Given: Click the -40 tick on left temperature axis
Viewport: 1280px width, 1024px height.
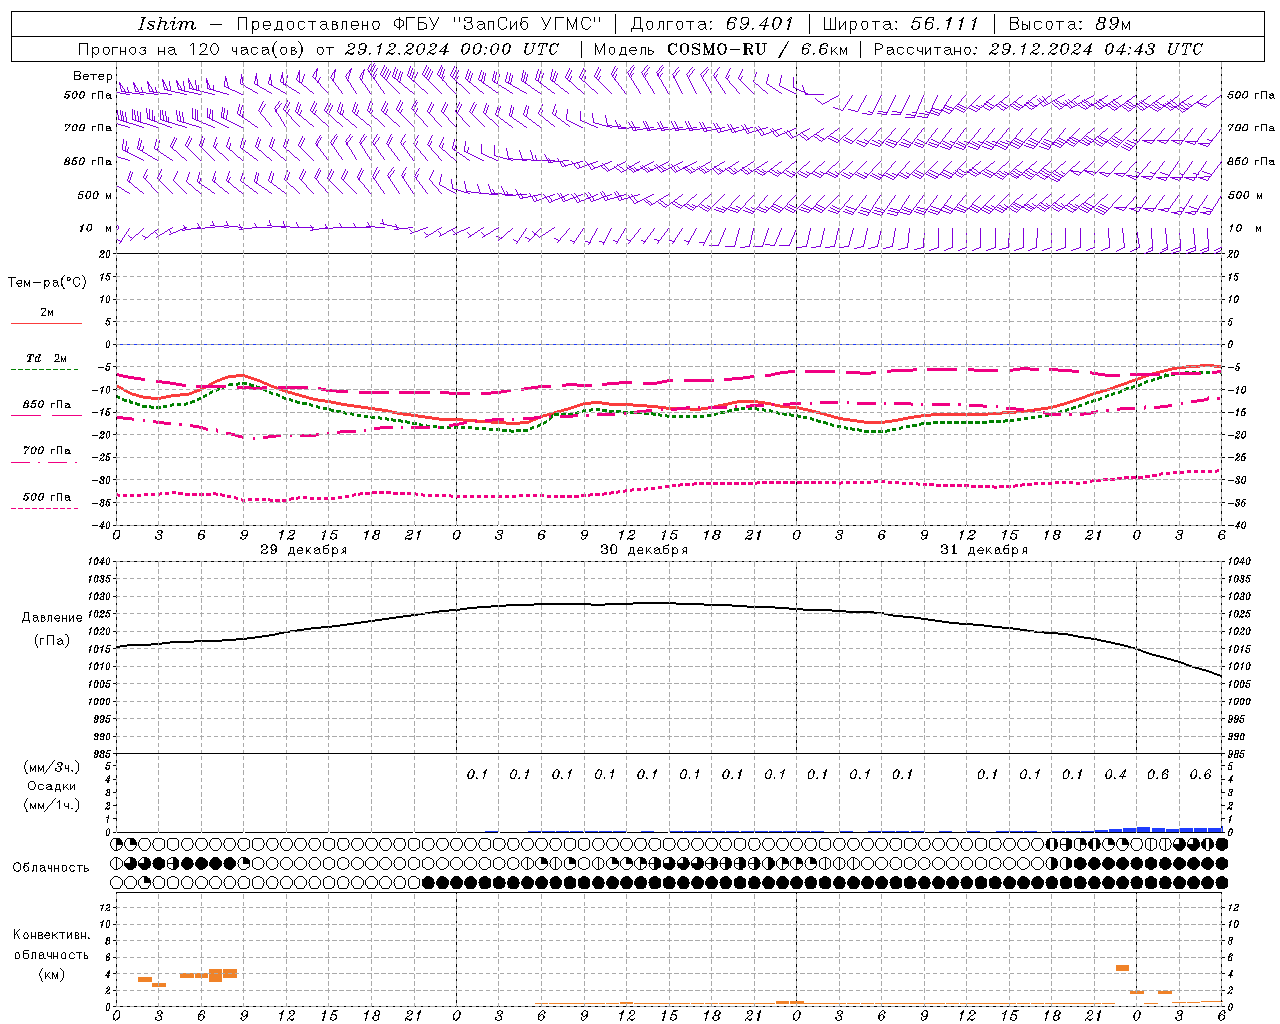Looking at the screenshot, I should (x=103, y=526).
